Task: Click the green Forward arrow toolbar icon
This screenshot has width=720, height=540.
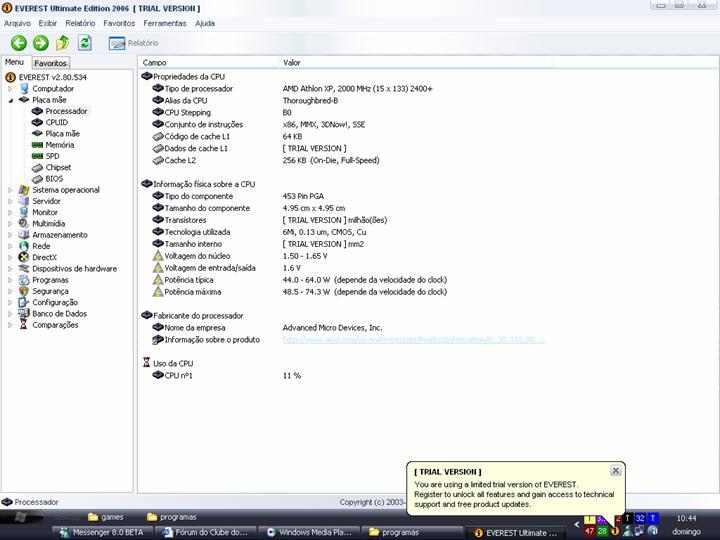Action: pos(40,43)
